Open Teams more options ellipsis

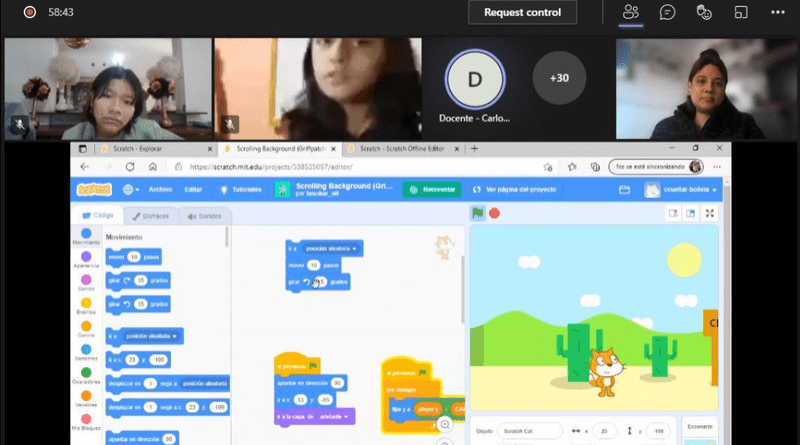777,13
